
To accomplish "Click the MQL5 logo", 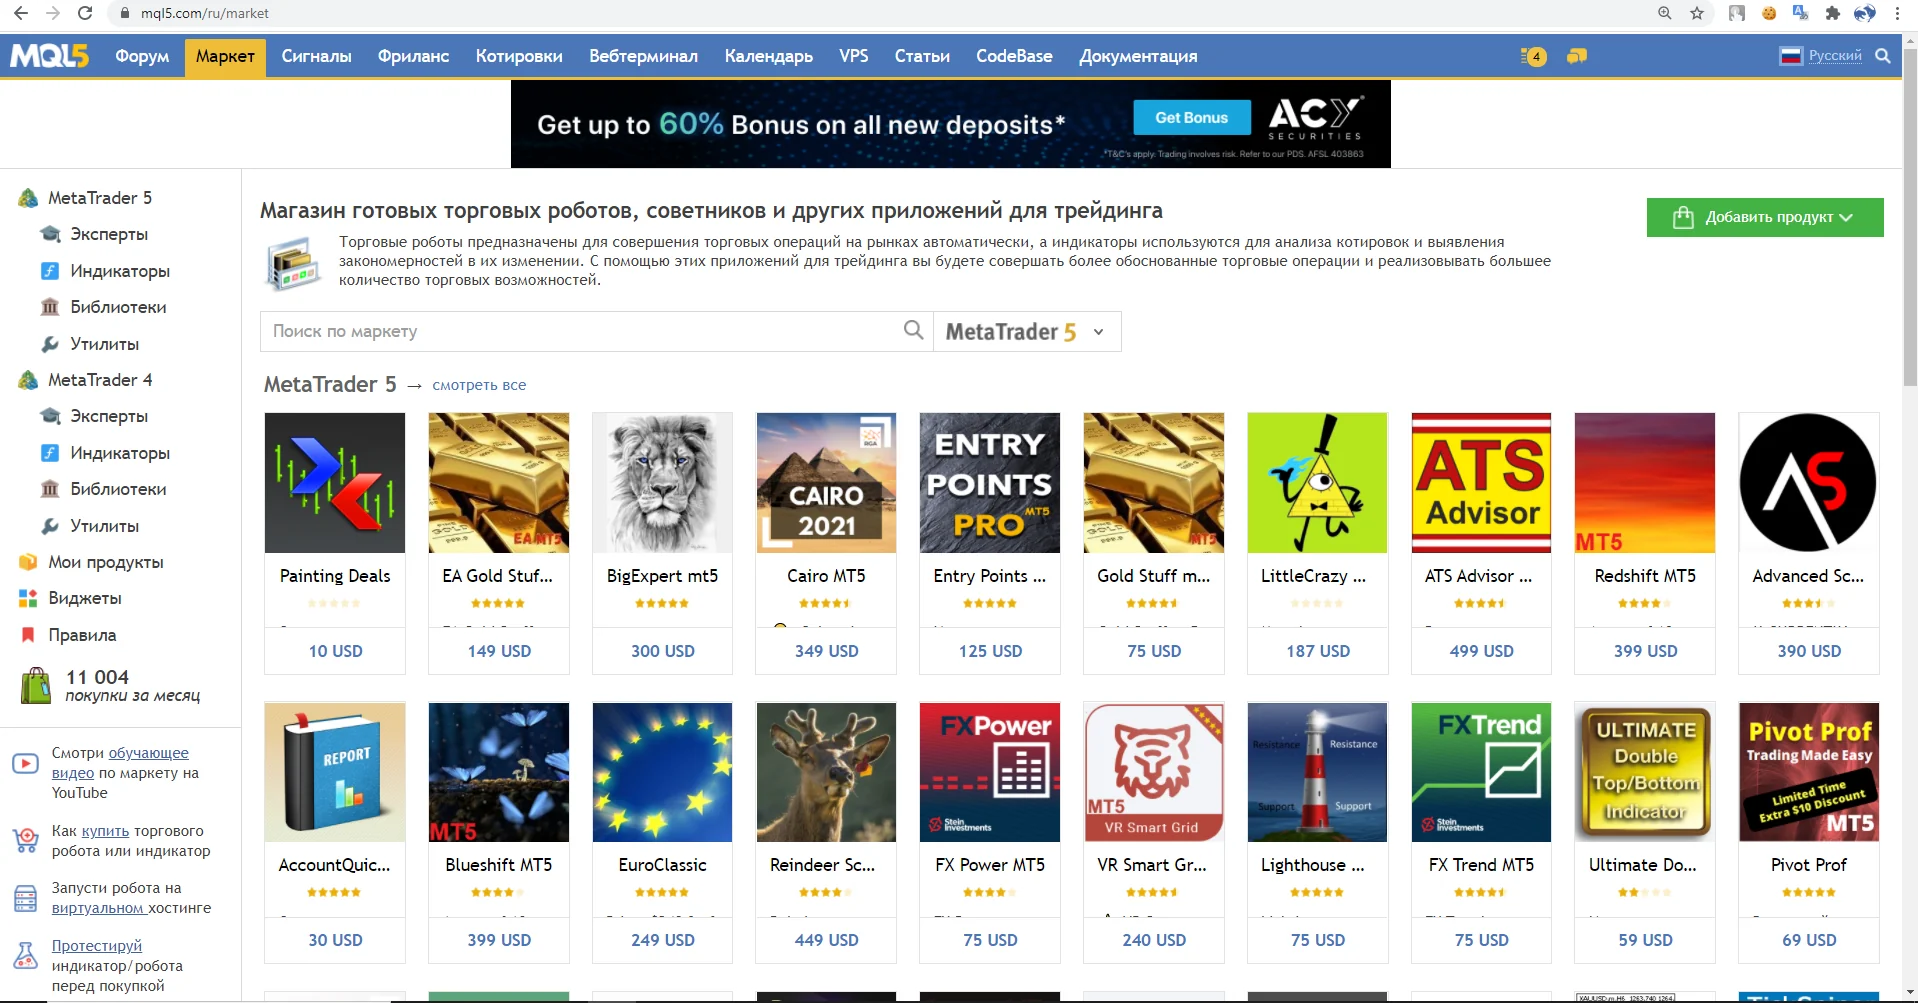I will [x=49, y=56].
